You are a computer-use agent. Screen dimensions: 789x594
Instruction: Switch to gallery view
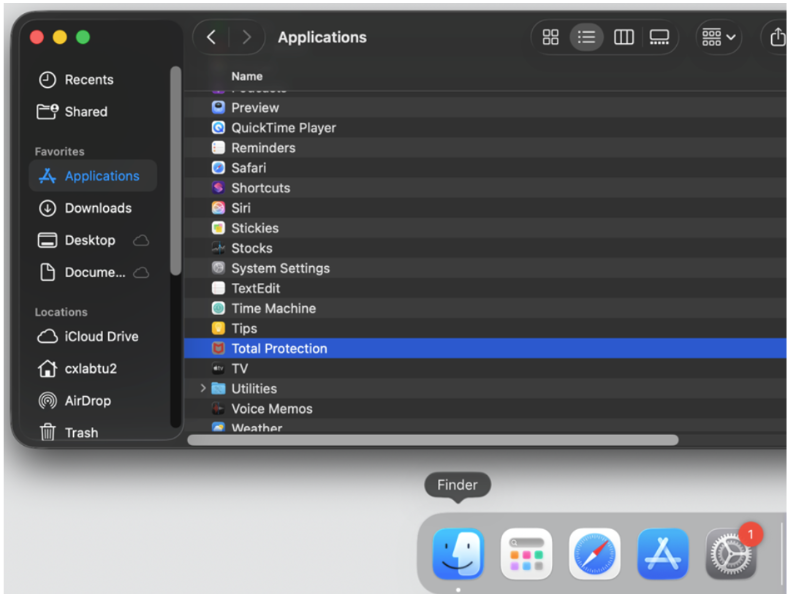(659, 37)
